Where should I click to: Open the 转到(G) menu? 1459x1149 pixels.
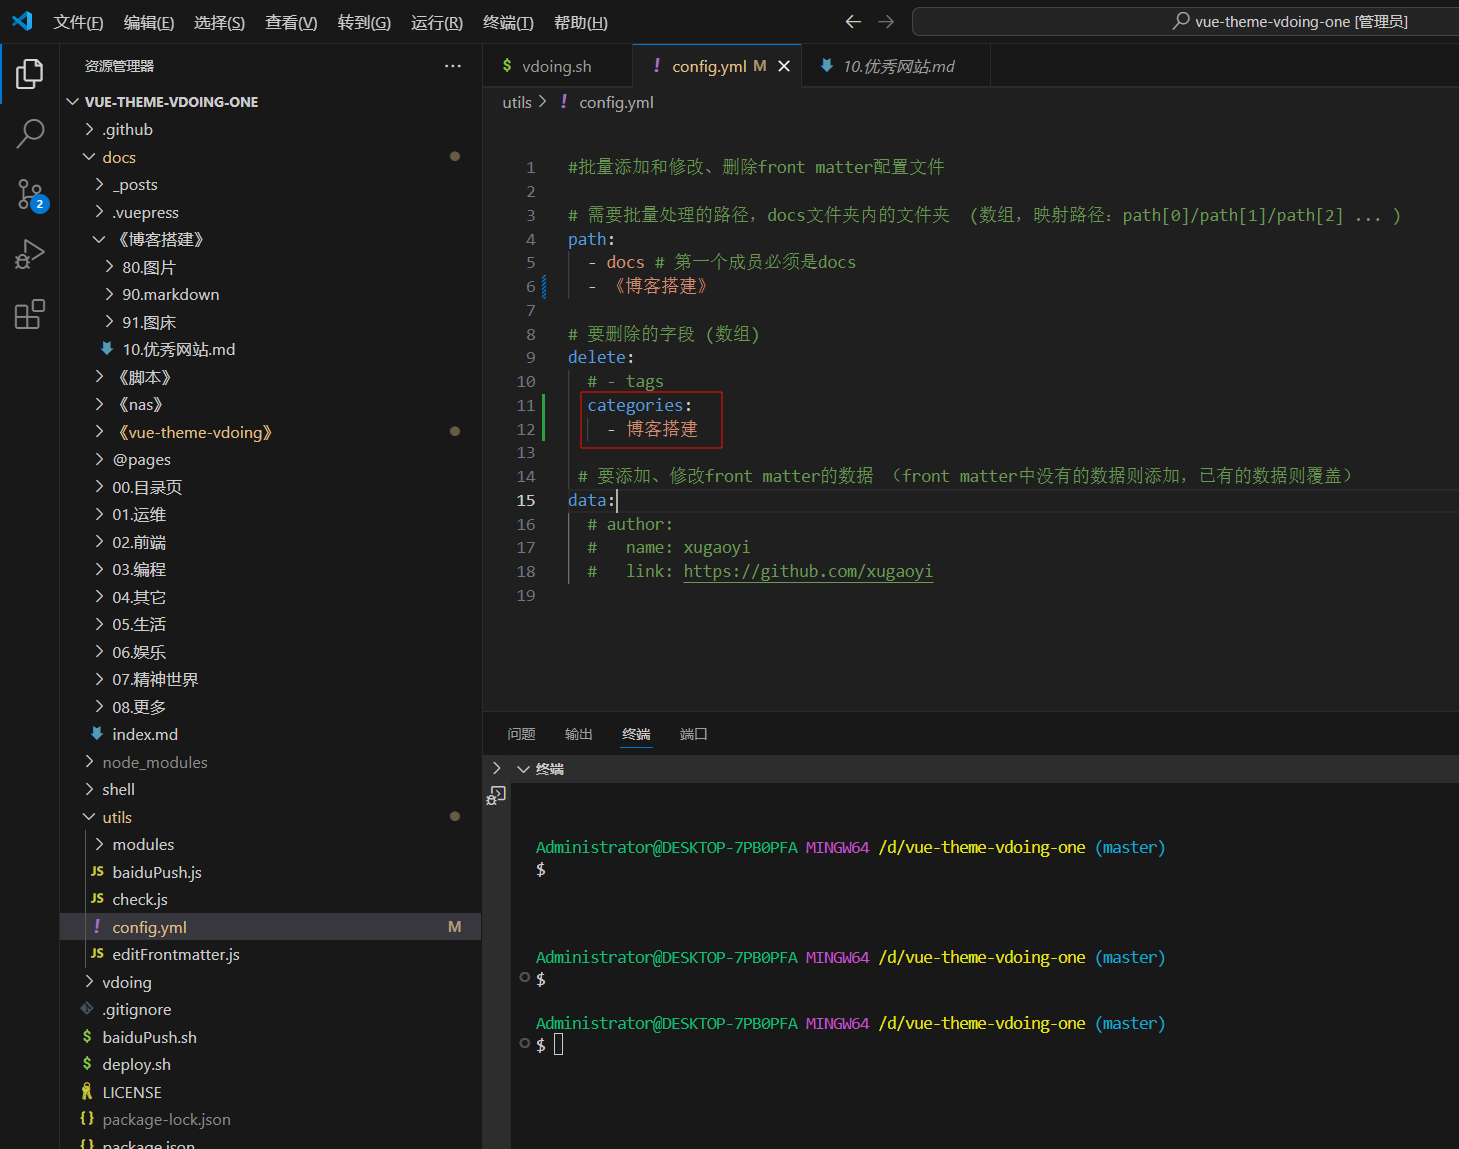pyautogui.click(x=364, y=22)
